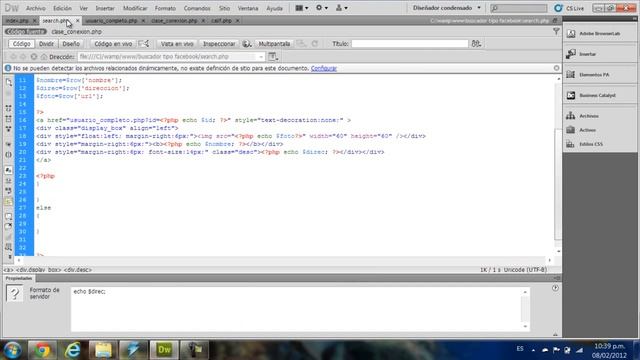Switch to the calif.php tab
Screen dimensions: 640x360
tap(221, 20)
